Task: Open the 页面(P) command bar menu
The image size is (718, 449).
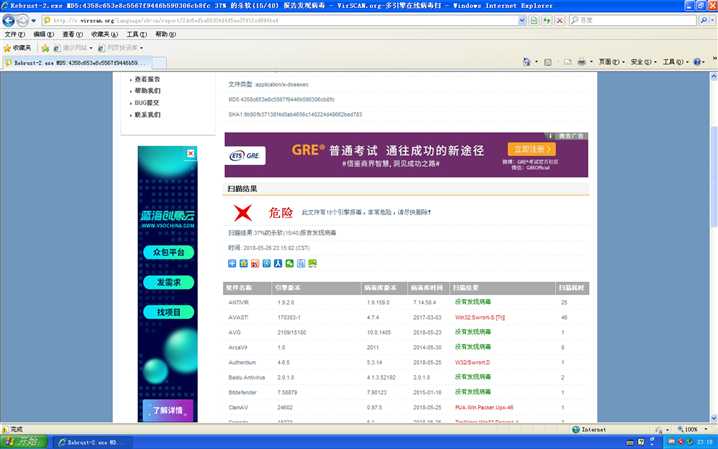Action: pos(611,62)
